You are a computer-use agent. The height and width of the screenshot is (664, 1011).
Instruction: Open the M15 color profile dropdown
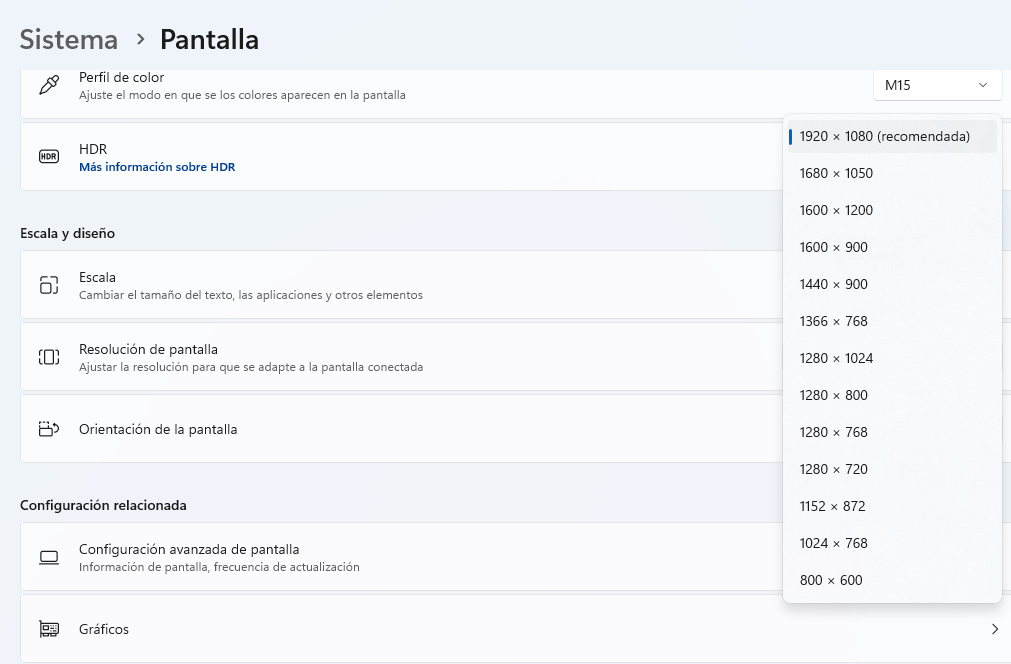pos(937,85)
